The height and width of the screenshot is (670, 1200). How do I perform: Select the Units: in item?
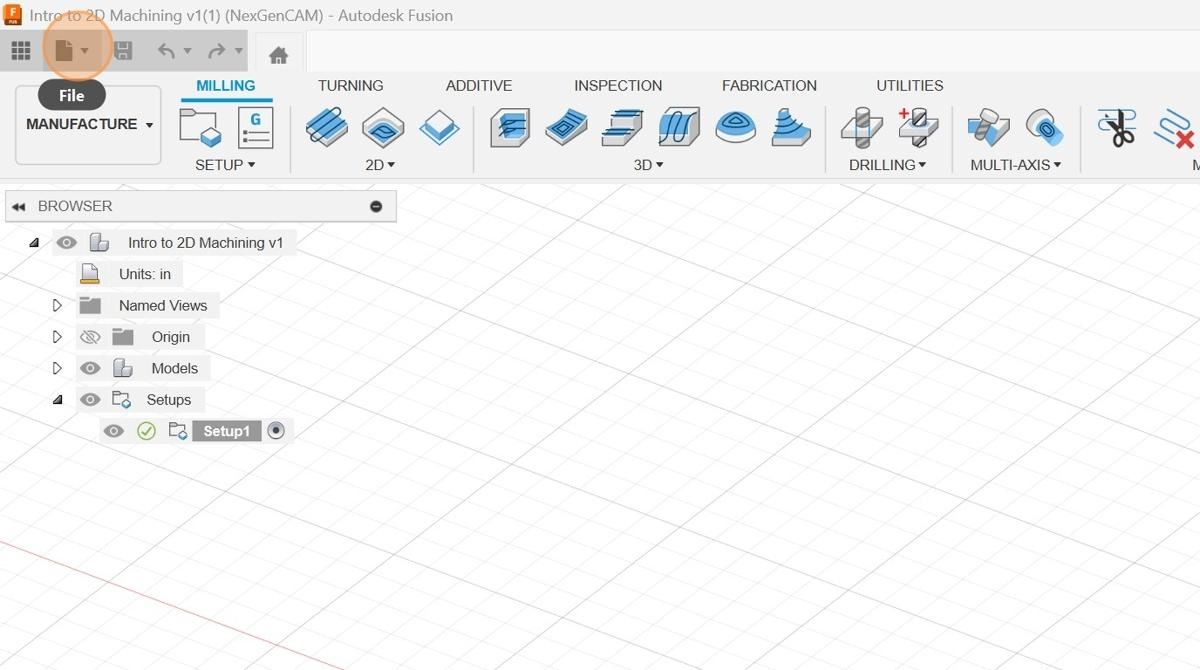(x=145, y=274)
